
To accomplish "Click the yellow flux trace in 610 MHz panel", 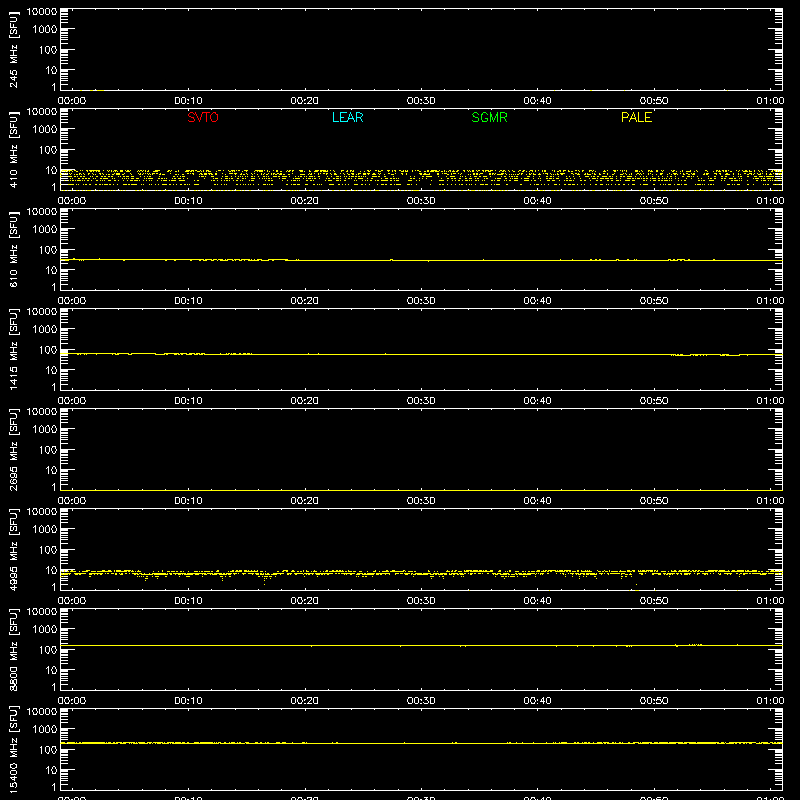I will point(421,260).
